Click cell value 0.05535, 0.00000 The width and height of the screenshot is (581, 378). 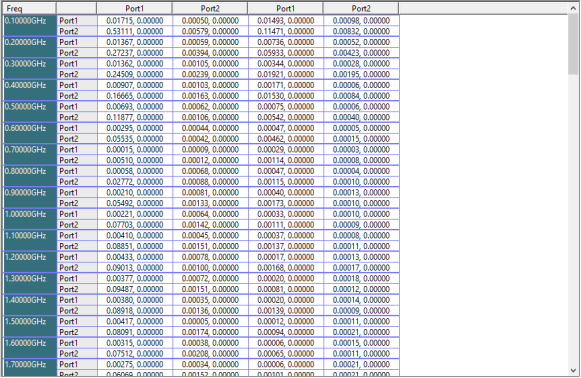point(135,139)
